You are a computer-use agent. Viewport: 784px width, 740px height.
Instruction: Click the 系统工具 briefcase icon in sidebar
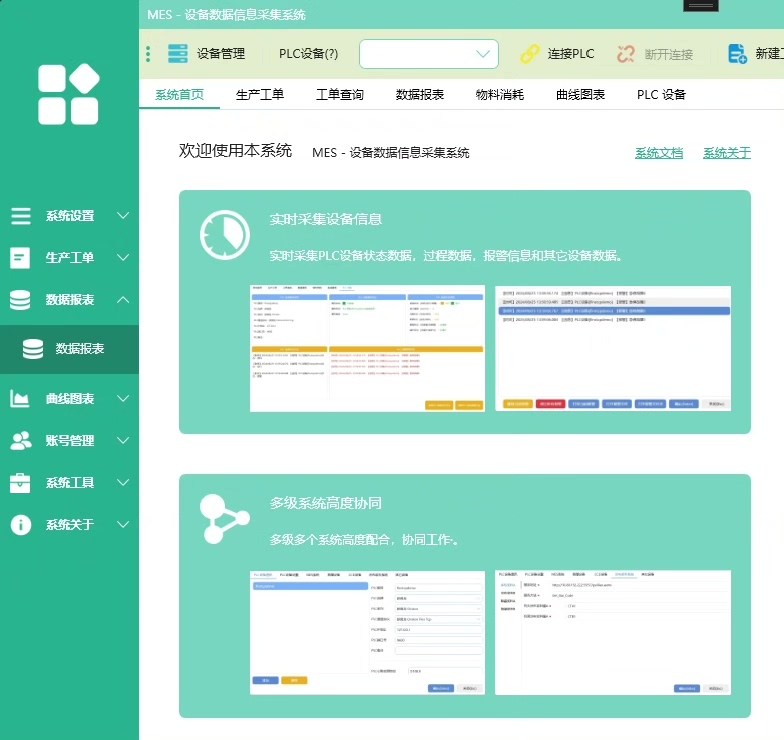[x=20, y=483]
